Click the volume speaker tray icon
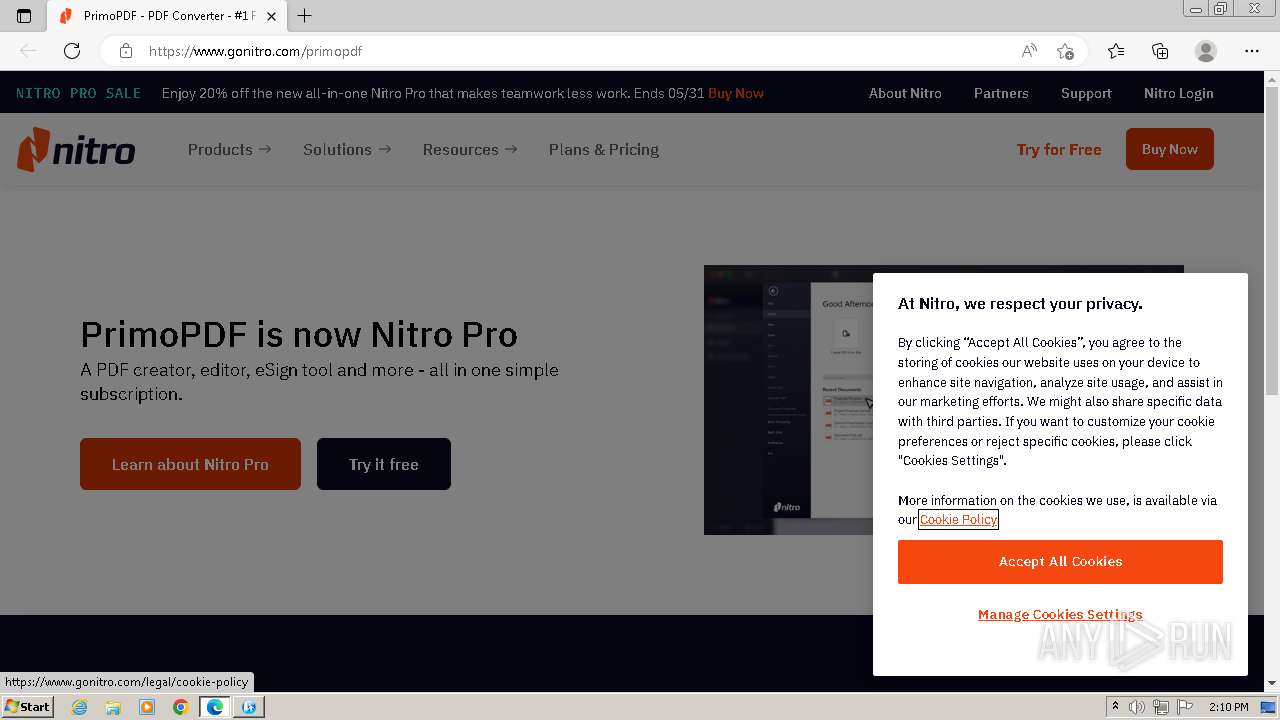The image size is (1280, 720). click(x=1137, y=707)
